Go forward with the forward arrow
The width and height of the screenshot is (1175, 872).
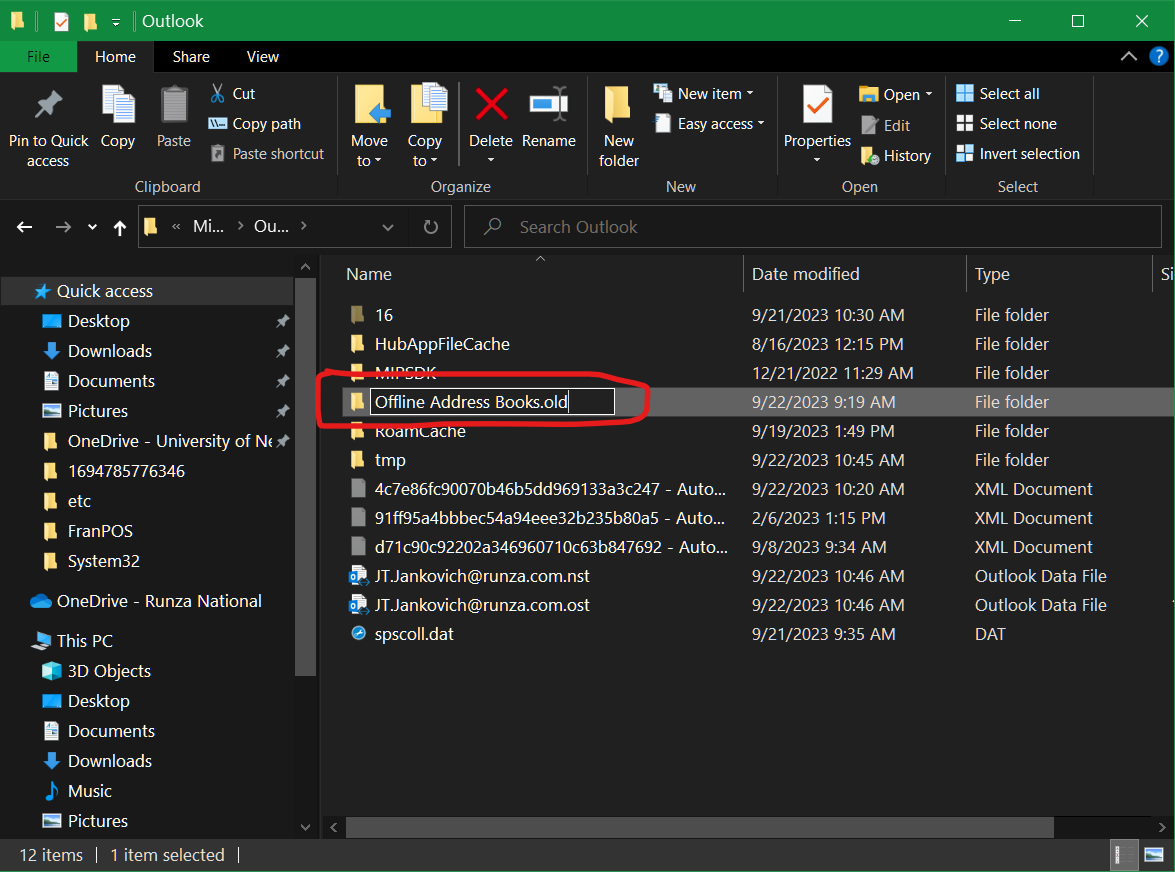click(x=64, y=227)
